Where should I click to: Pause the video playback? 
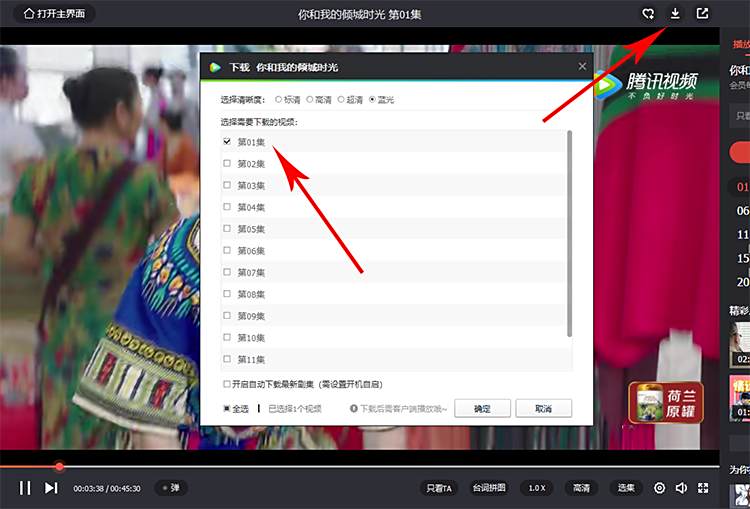pos(25,487)
